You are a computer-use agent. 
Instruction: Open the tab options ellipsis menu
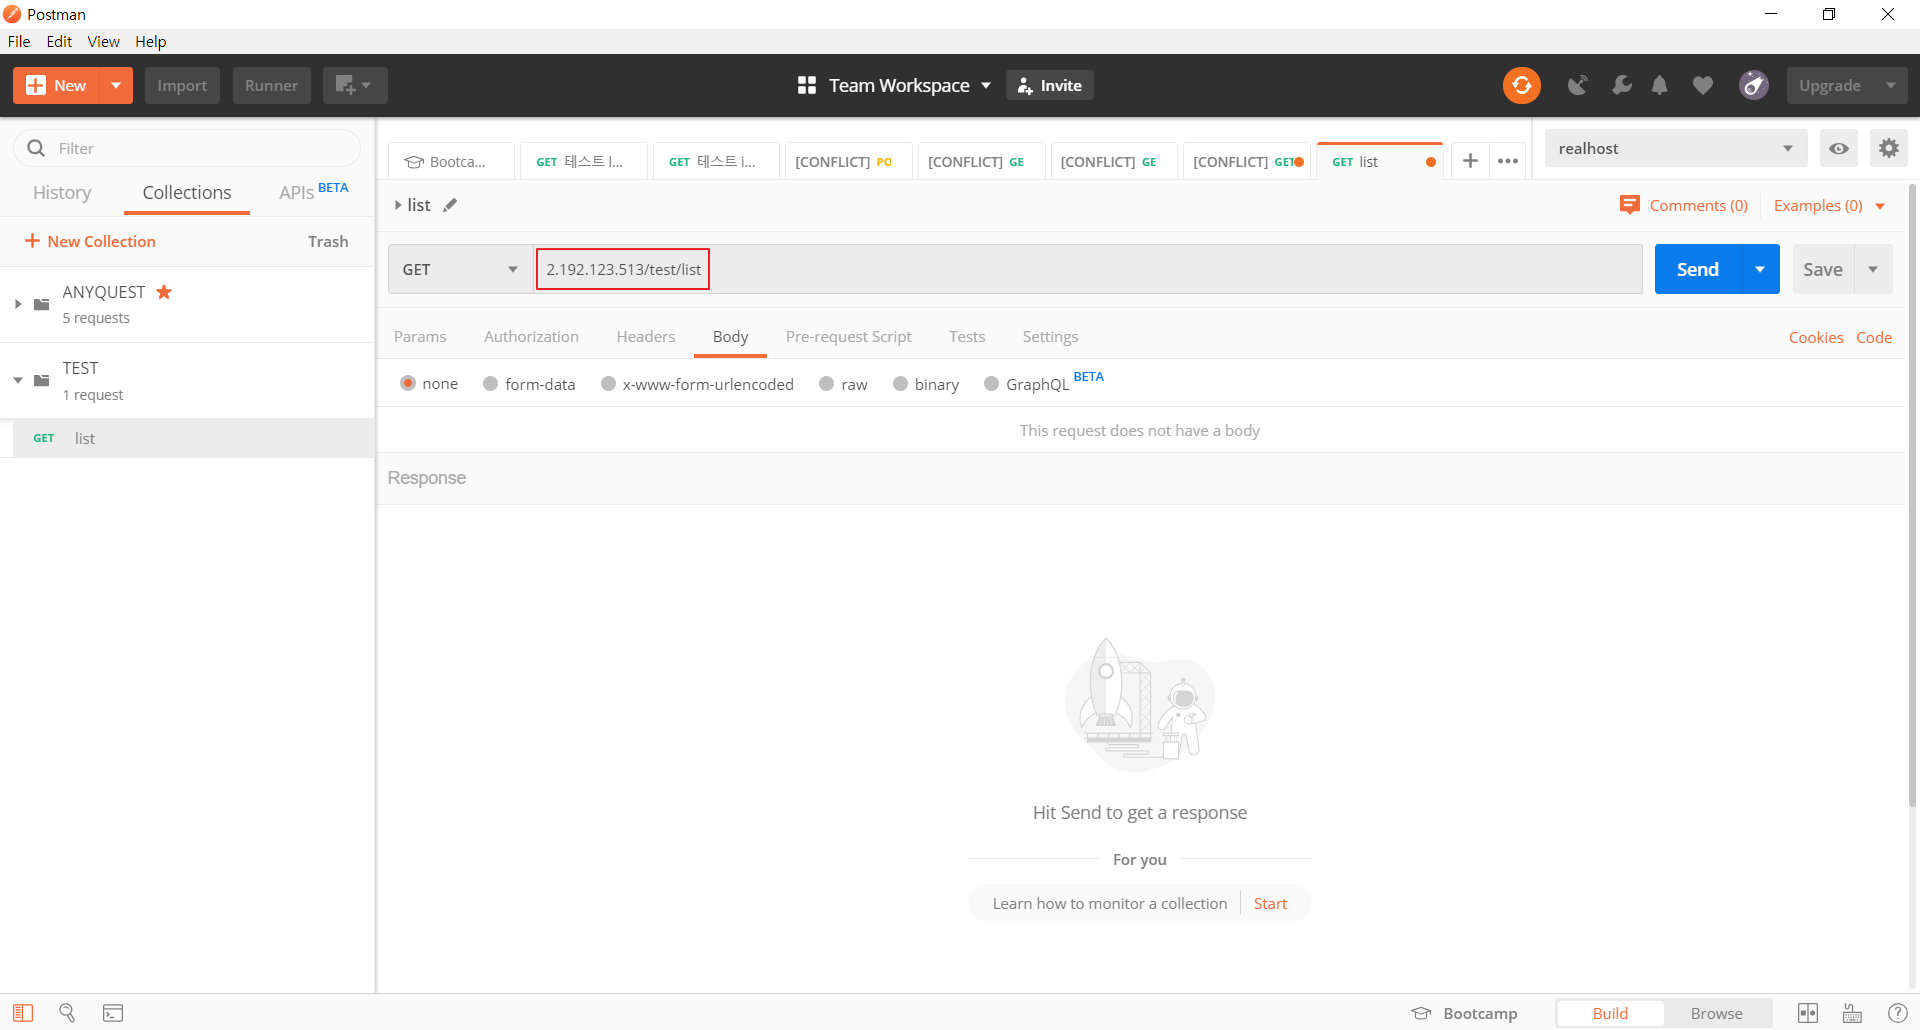tap(1508, 161)
